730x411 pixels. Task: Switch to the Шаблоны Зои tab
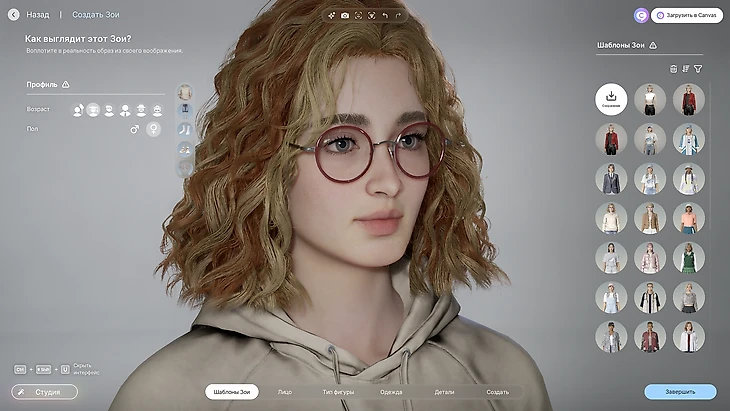tap(232, 392)
